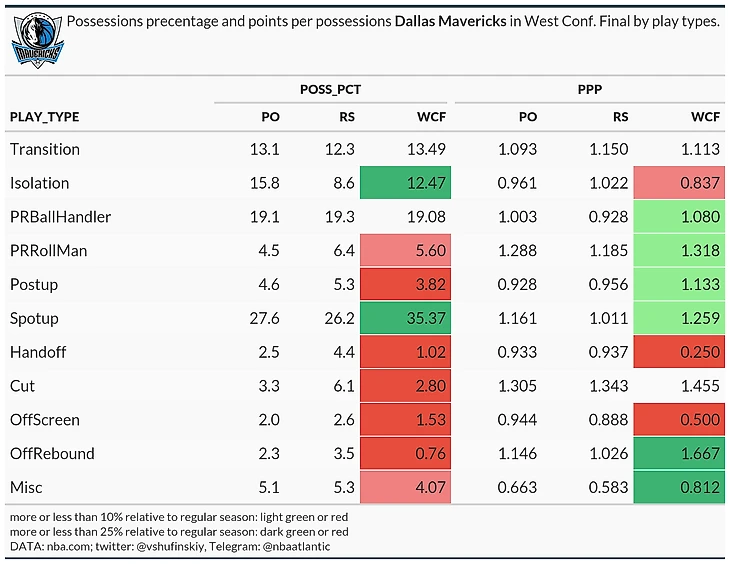Click the green Isolation 12.47 cell
This screenshot has width=730, height=564.
click(405, 183)
